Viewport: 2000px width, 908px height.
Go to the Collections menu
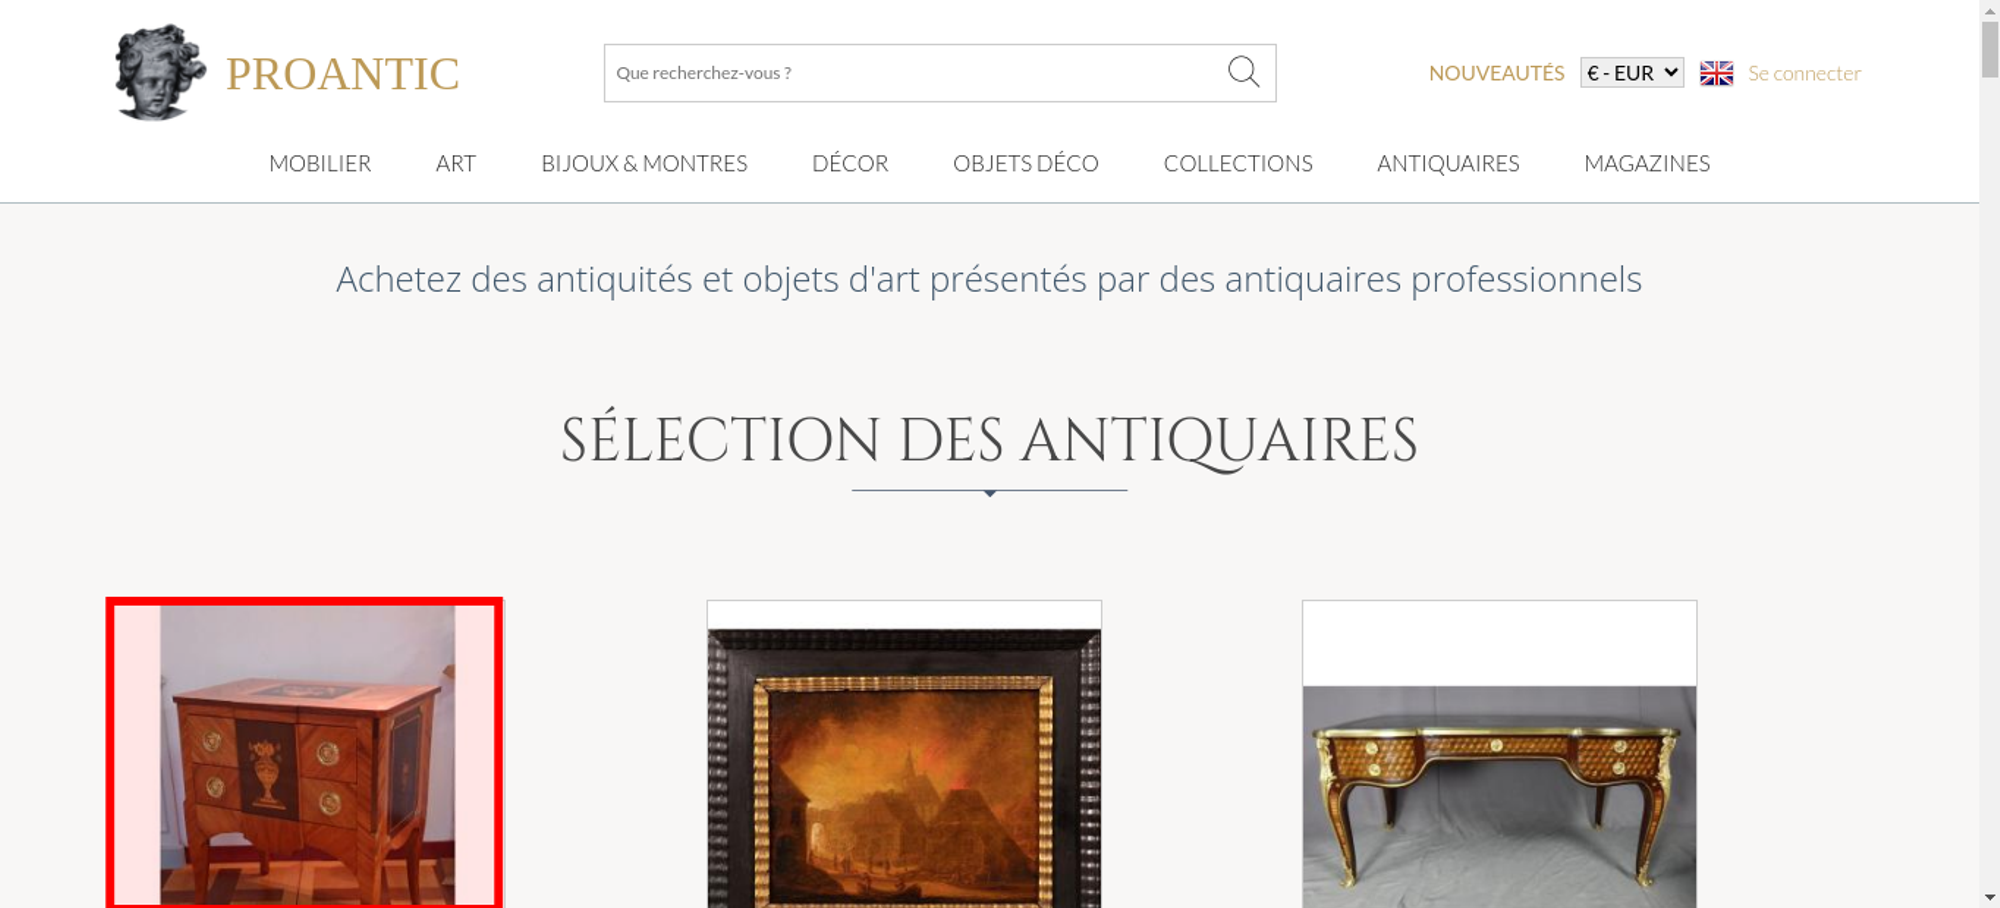click(1238, 163)
